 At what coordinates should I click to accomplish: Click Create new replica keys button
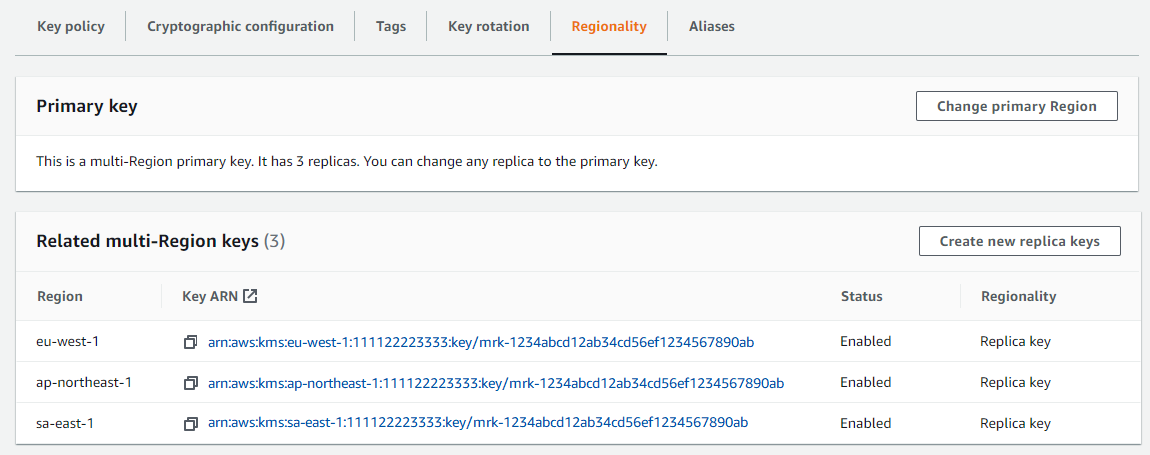(1019, 241)
